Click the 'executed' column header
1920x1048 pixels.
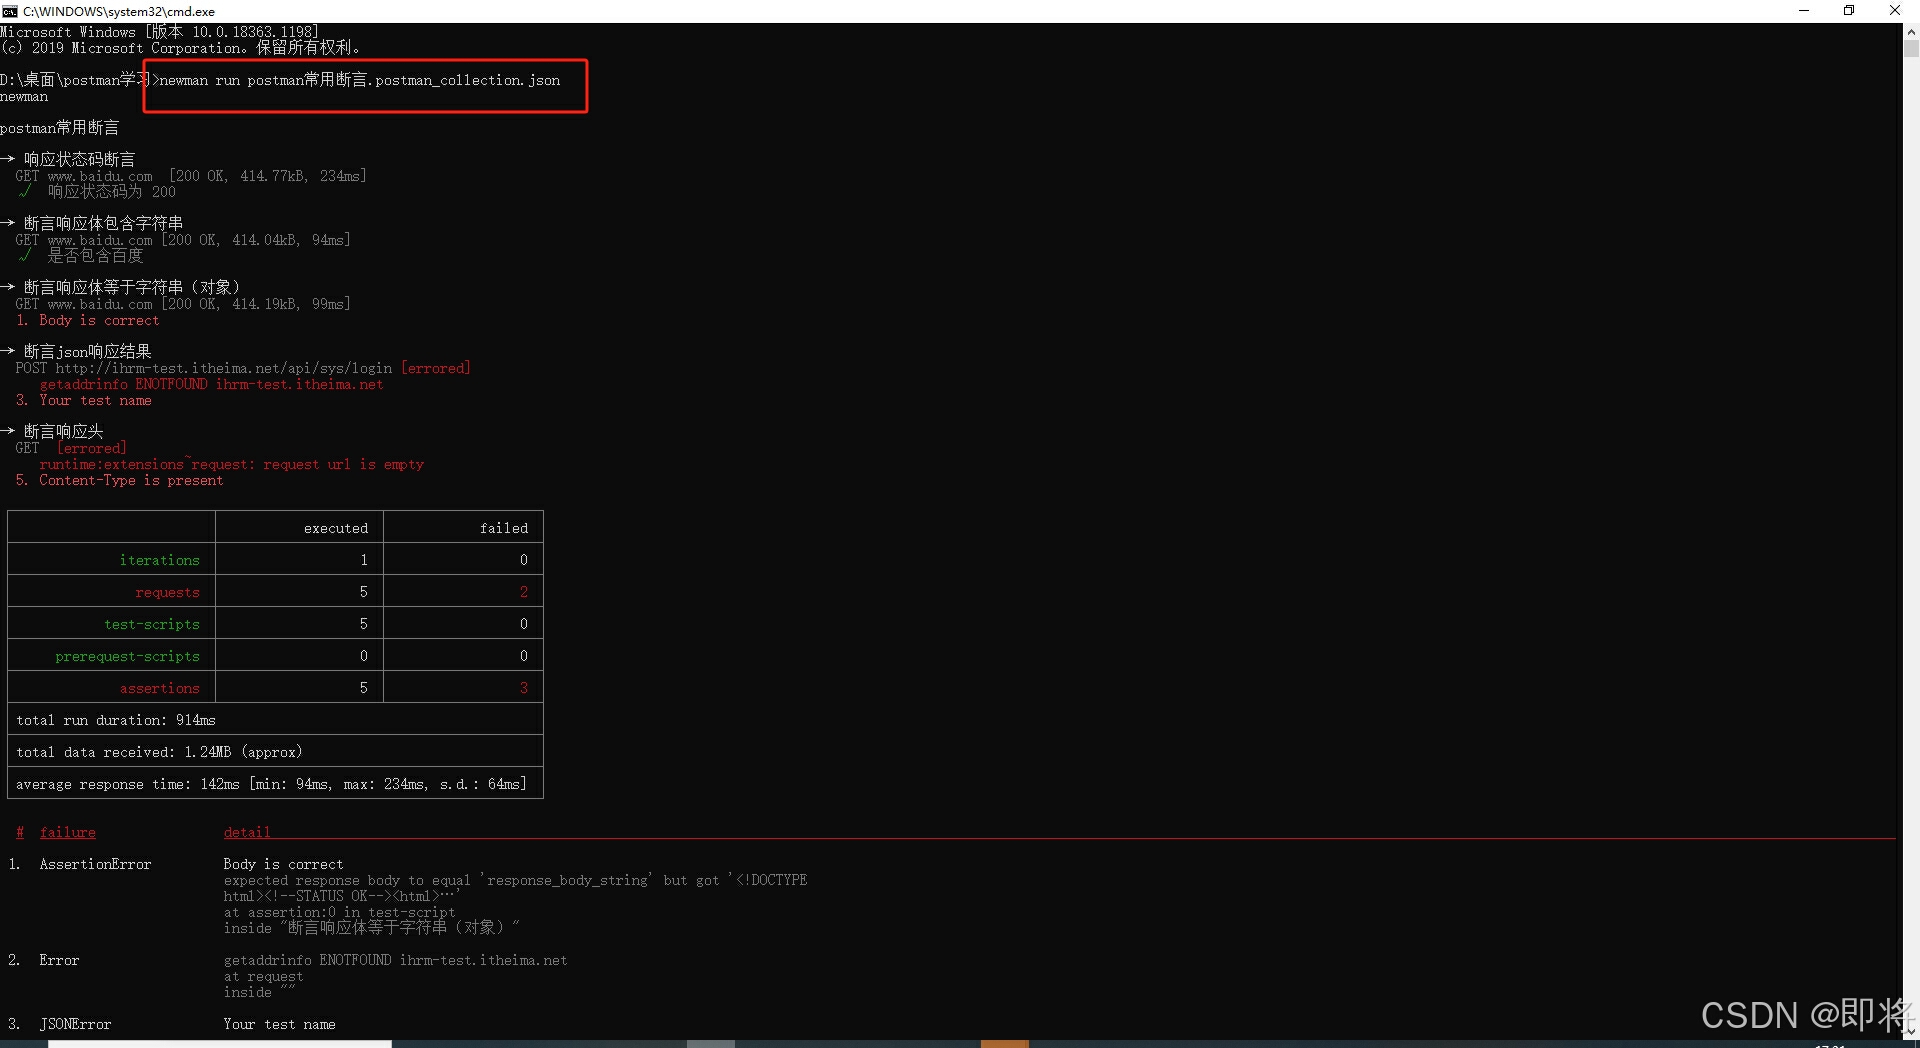tap(336, 528)
